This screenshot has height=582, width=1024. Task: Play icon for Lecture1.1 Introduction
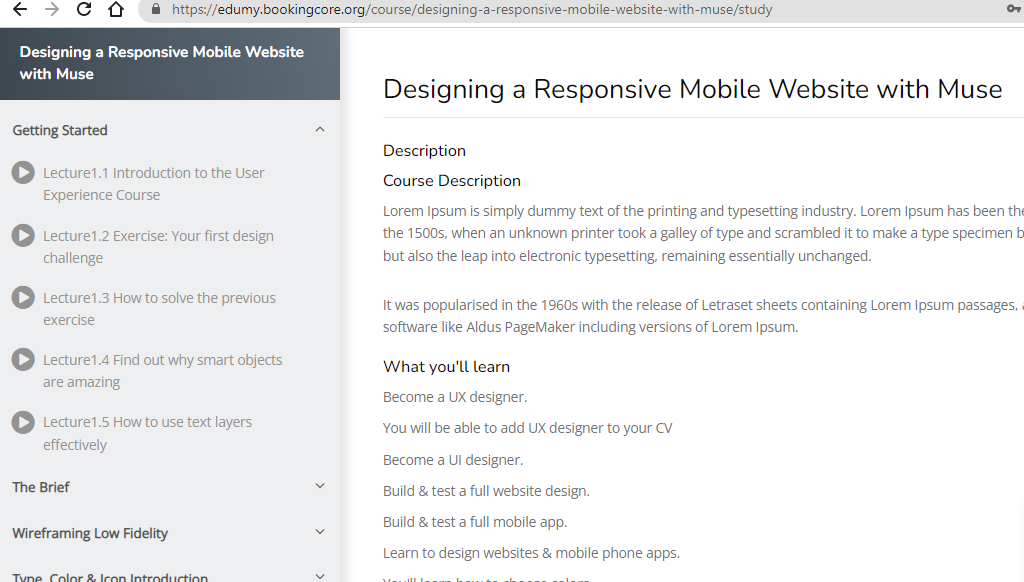pos(23,172)
